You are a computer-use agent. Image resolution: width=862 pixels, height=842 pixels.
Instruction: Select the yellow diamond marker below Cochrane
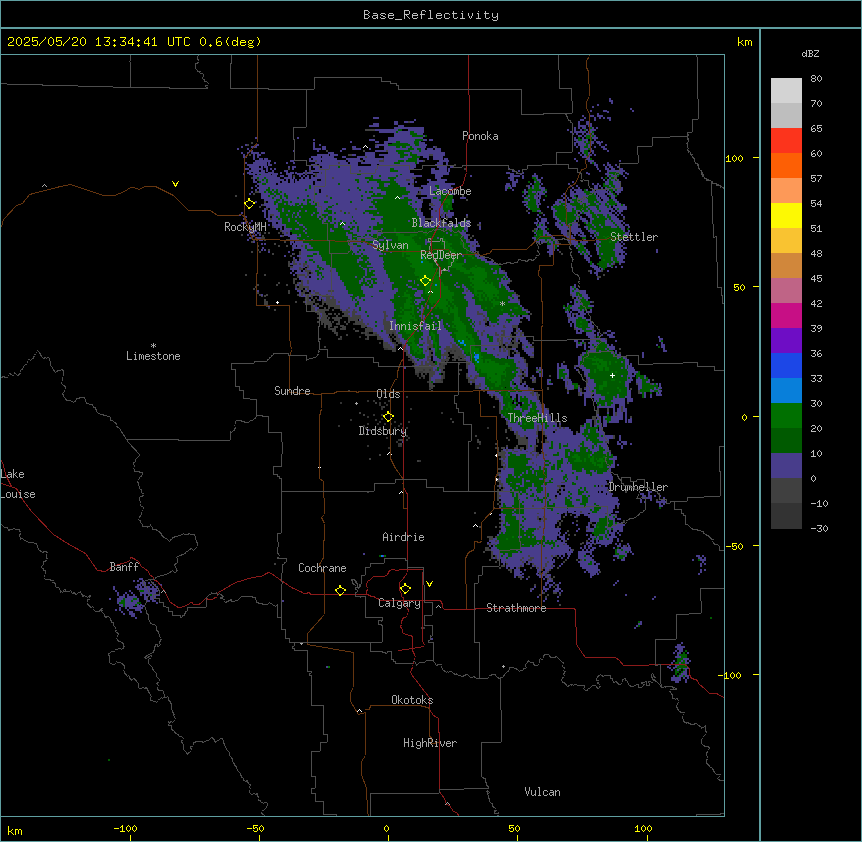point(340,590)
